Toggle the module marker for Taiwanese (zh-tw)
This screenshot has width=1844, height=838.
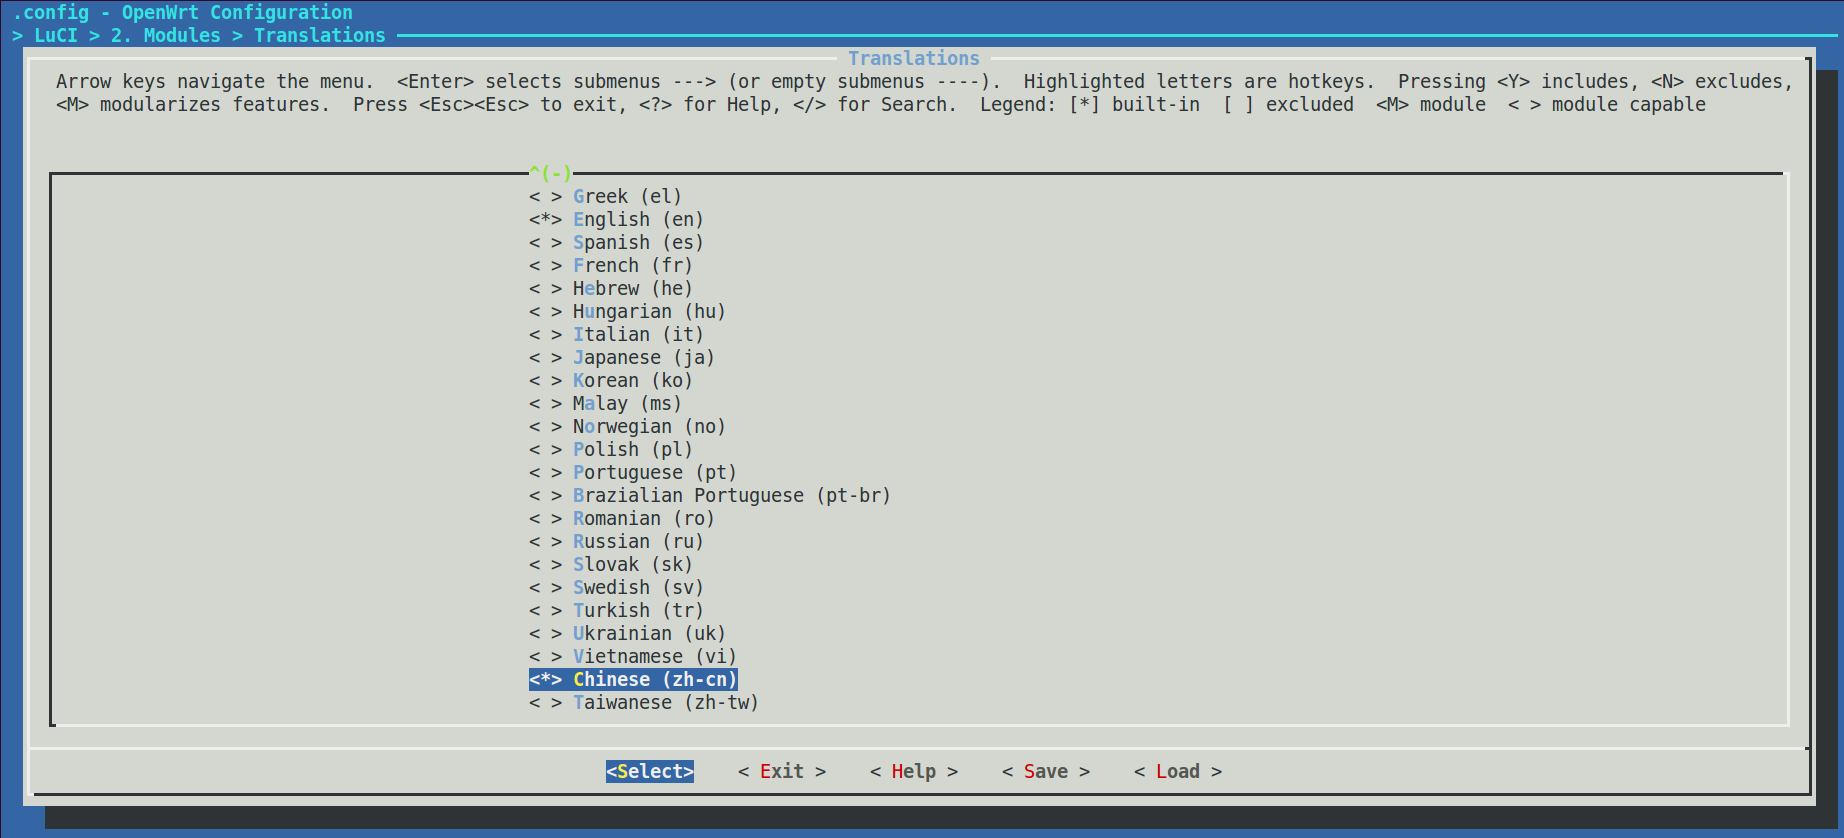coord(545,703)
